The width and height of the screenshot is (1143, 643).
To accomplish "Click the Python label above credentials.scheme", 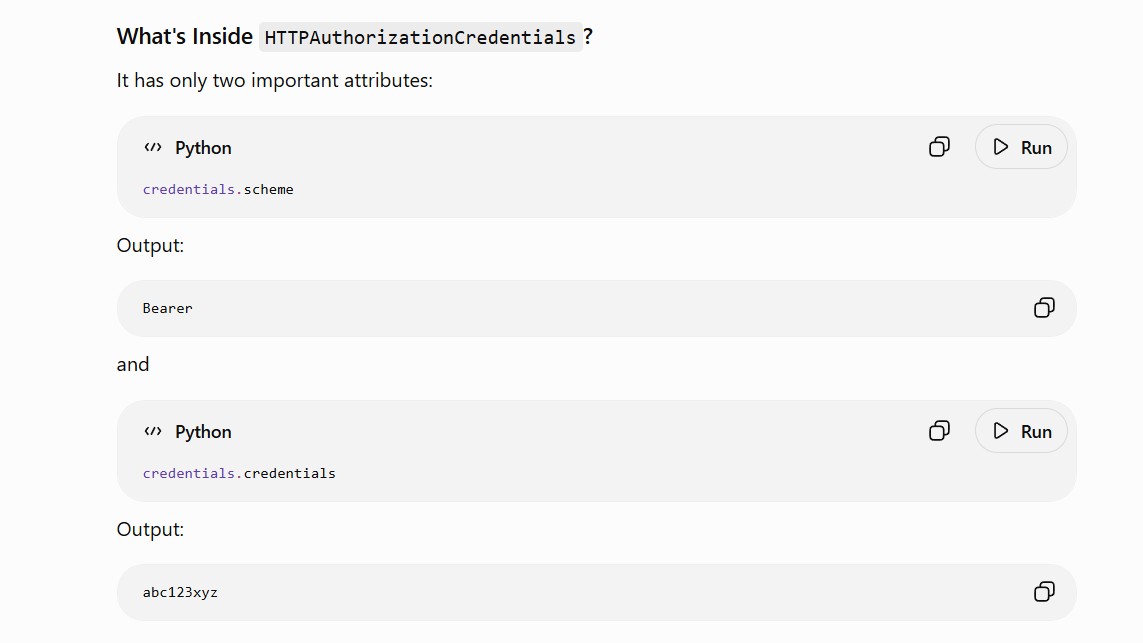I will pos(203,148).
